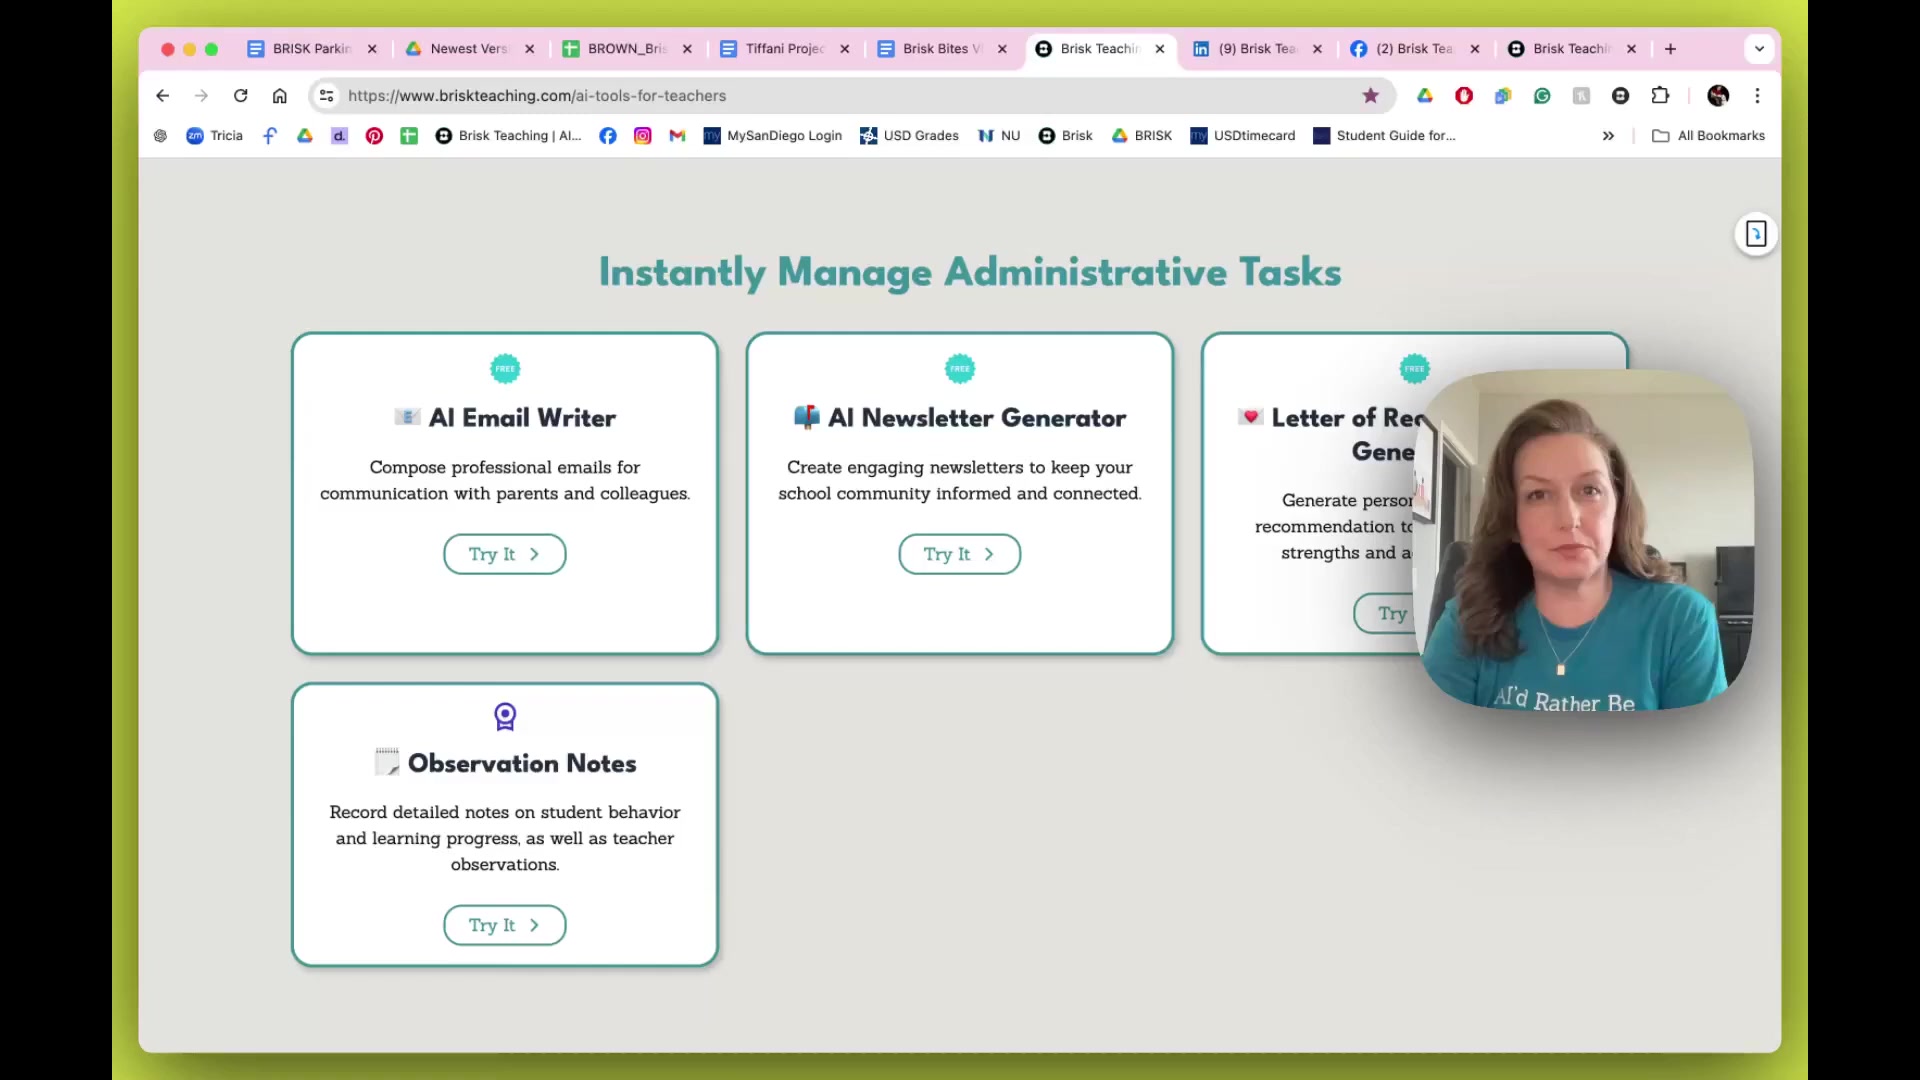The width and height of the screenshot is (1920, 1080).
Task: Open the Facebook bookmark icon
Action: [x=608, y=136]
